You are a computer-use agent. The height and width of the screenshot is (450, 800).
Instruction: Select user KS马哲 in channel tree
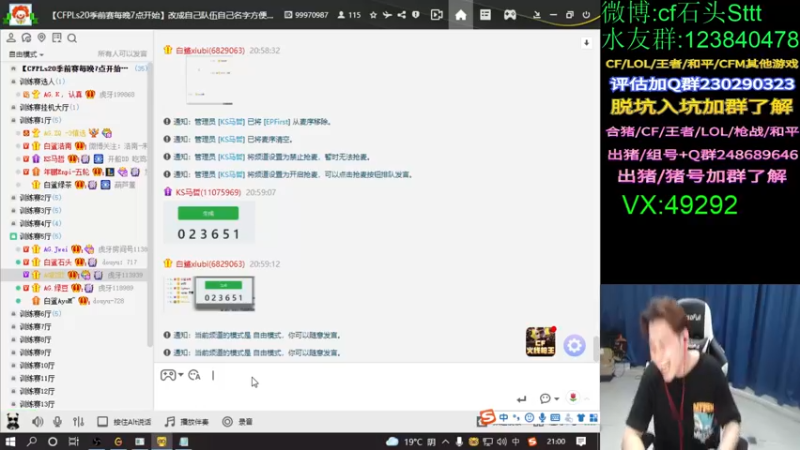tap(54, 159)
